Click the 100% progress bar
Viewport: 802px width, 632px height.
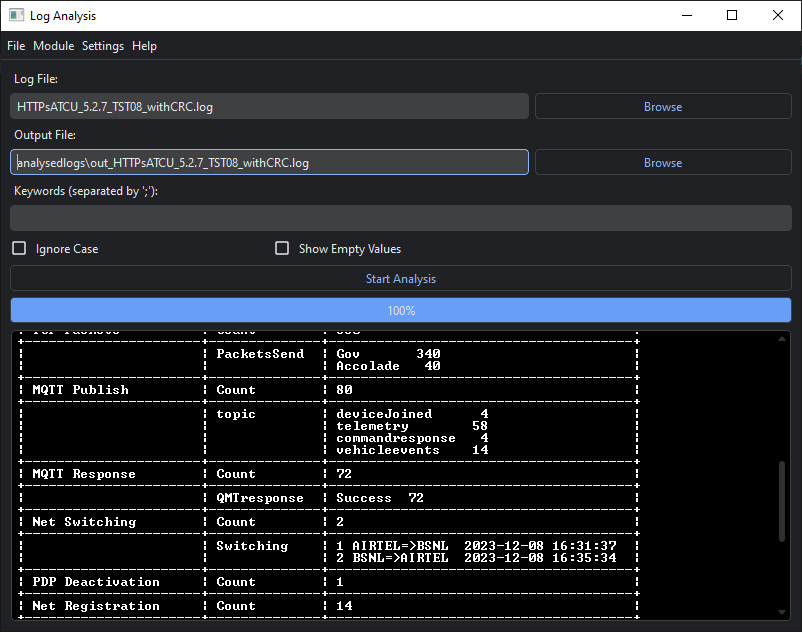pos(401,310)
